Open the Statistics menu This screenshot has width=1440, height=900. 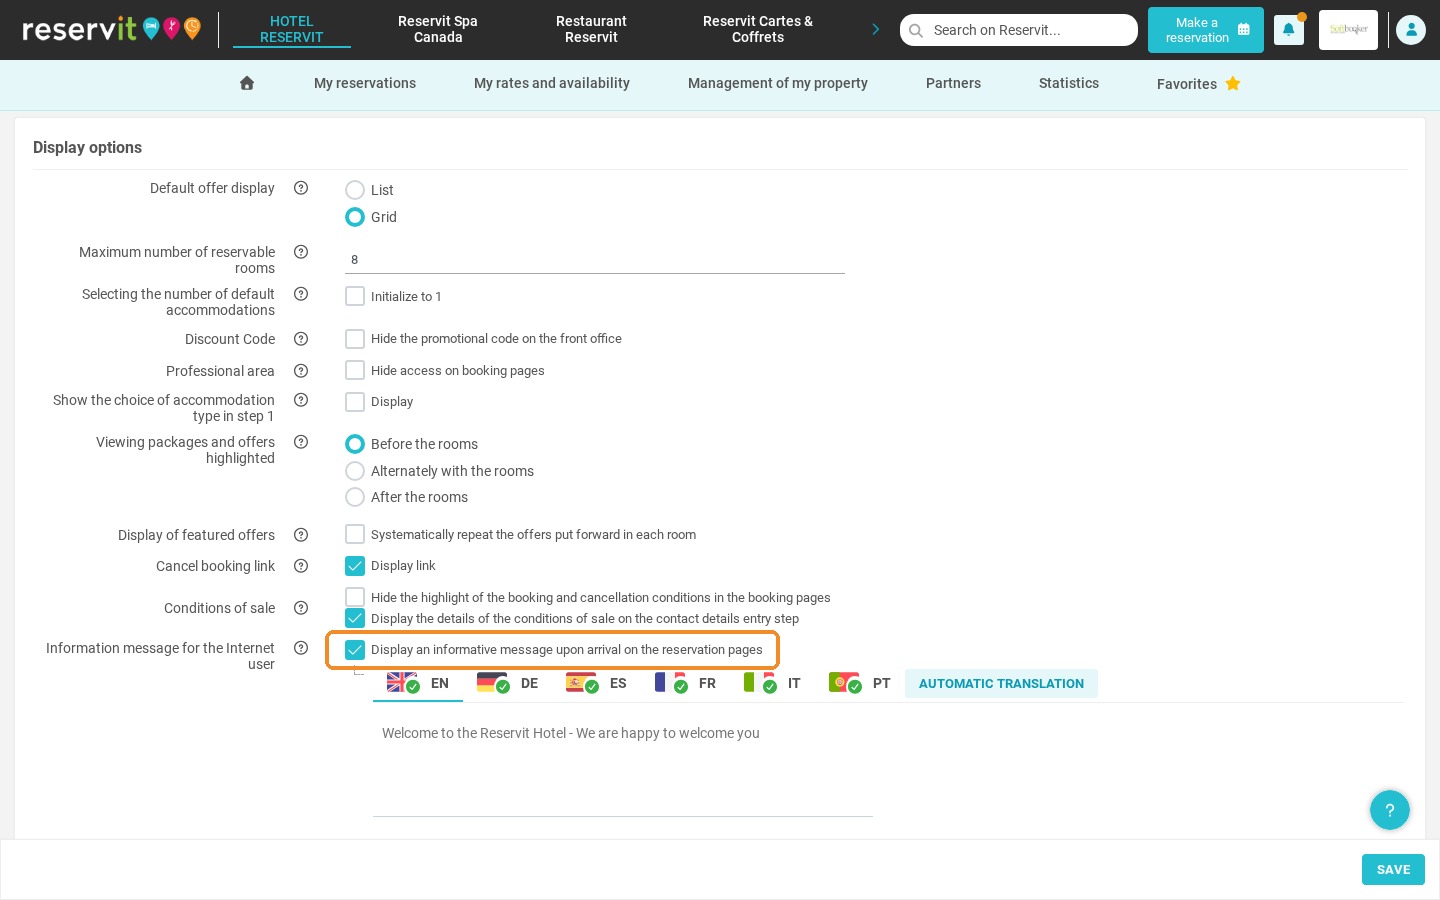[1069, 83]
